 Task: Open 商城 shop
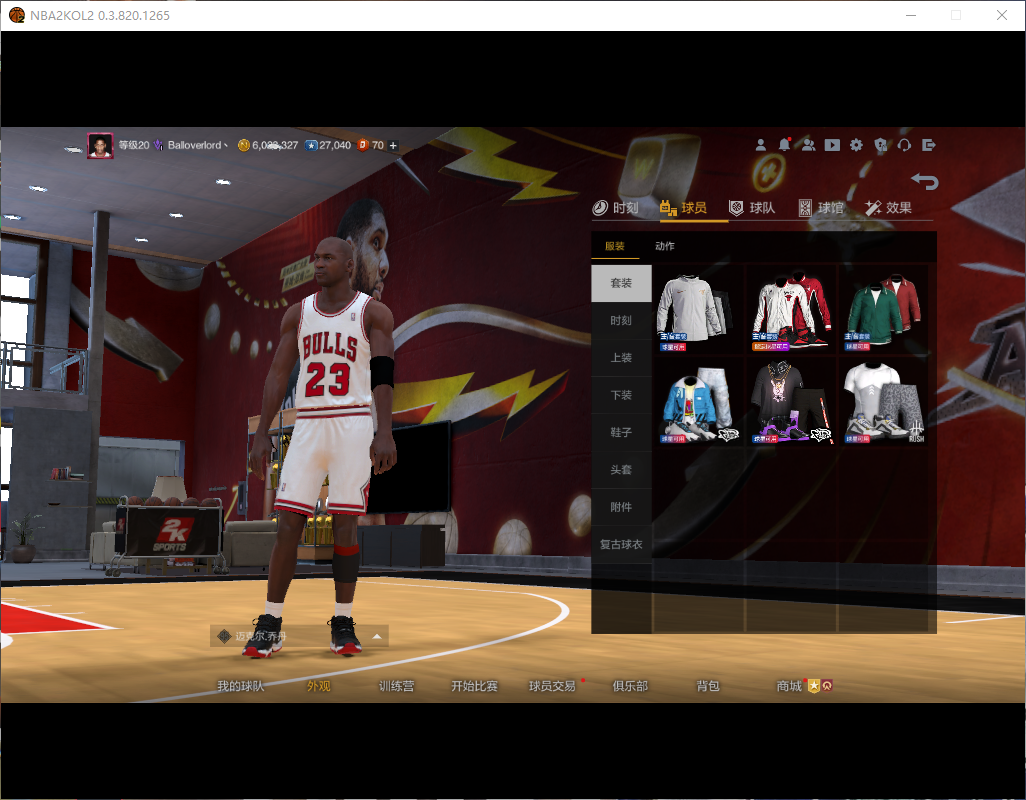coord(789,686)
